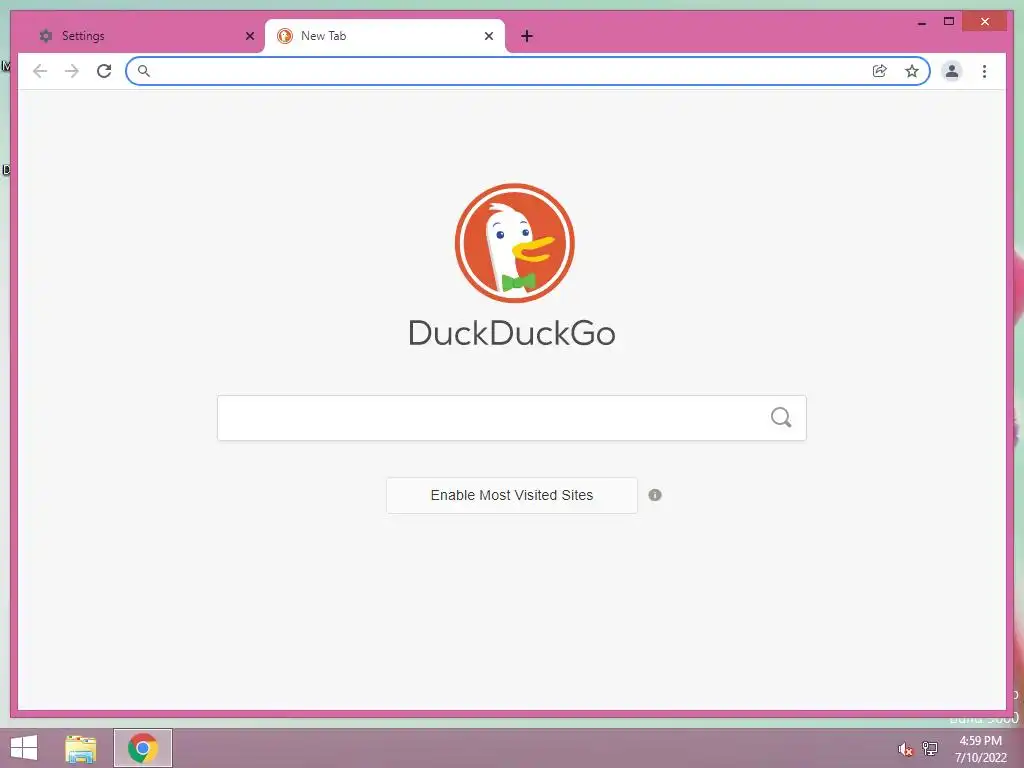
Task: Click the browser back arrow
Action: (x=40, y=71)
